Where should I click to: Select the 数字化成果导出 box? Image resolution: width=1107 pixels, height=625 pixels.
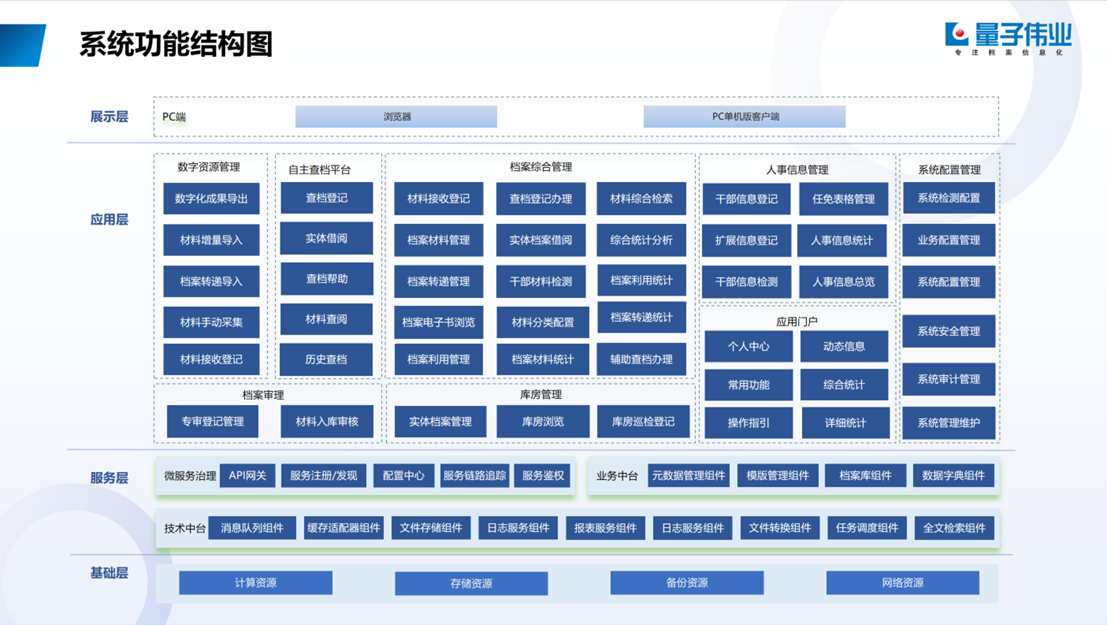(211, 198)
